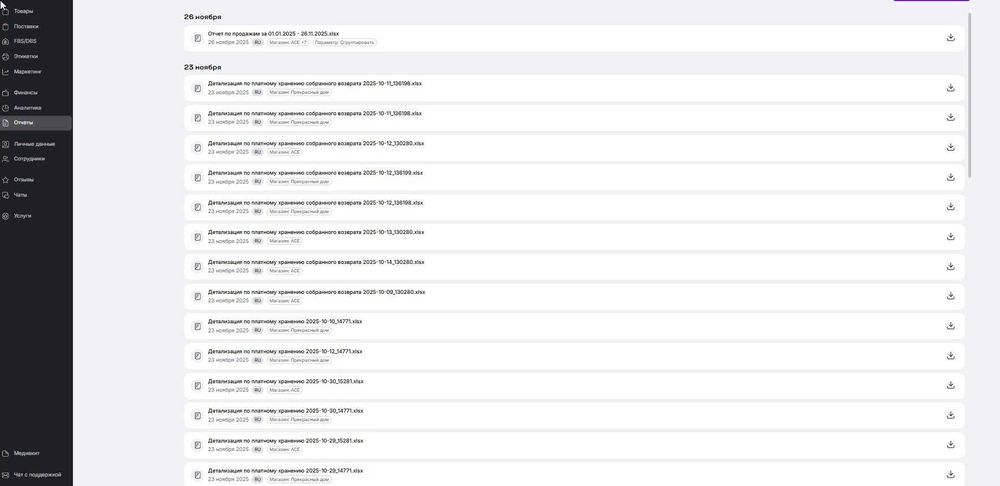Click document icon of 2025-10-13_130280.xlsx row
This screenshot has height=486, width=1000.
coord(198,237)
